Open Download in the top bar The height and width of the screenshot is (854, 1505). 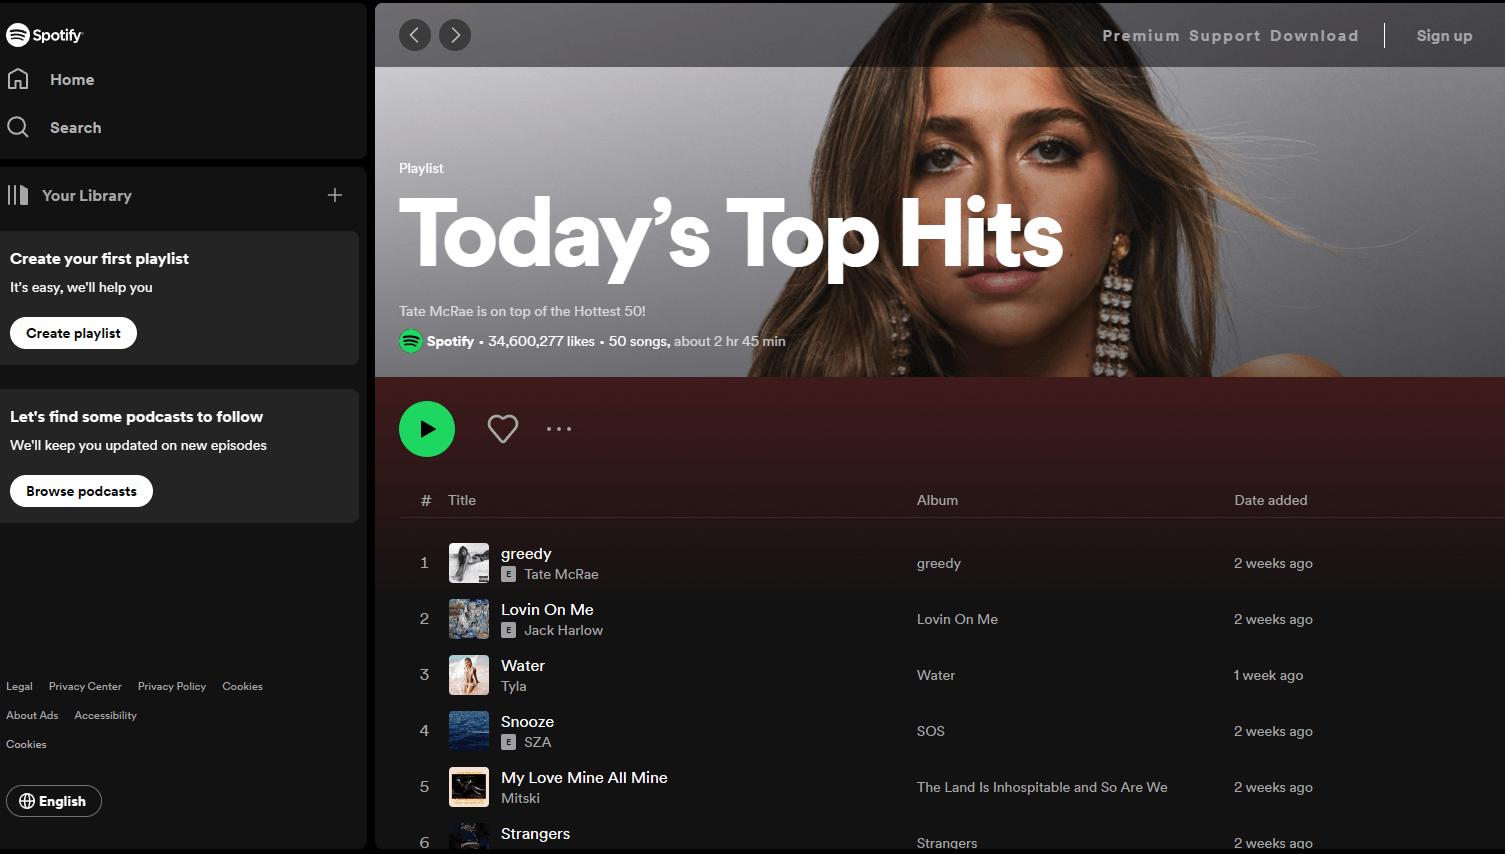tap(1314, 35)
